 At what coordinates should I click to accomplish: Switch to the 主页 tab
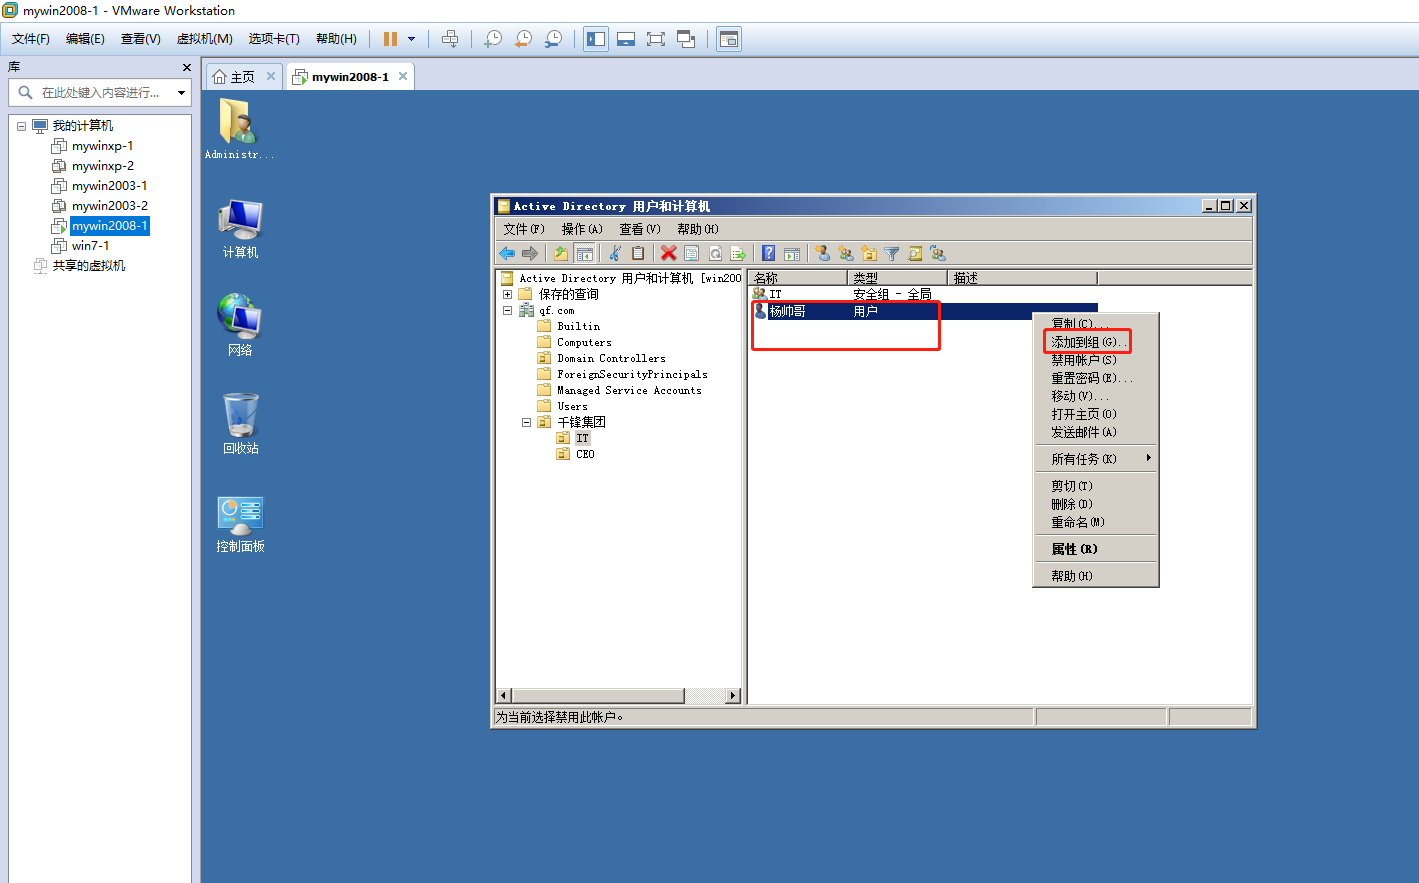242,77
